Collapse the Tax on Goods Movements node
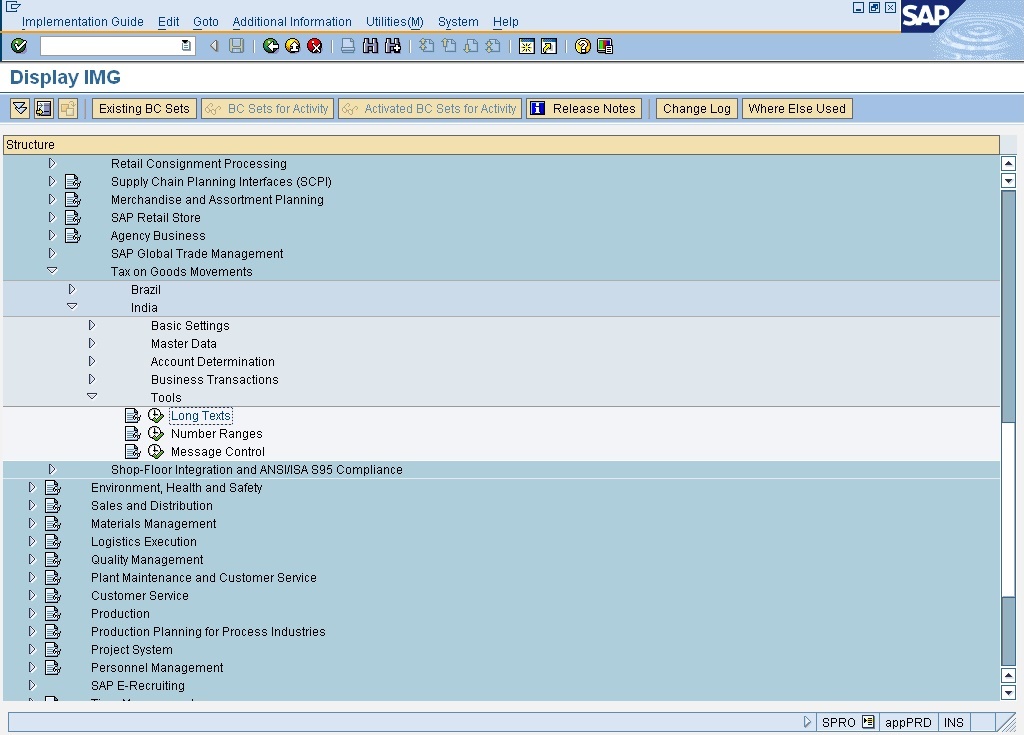This screenshot has height=735, width=1024. click(x=52, y=270)
